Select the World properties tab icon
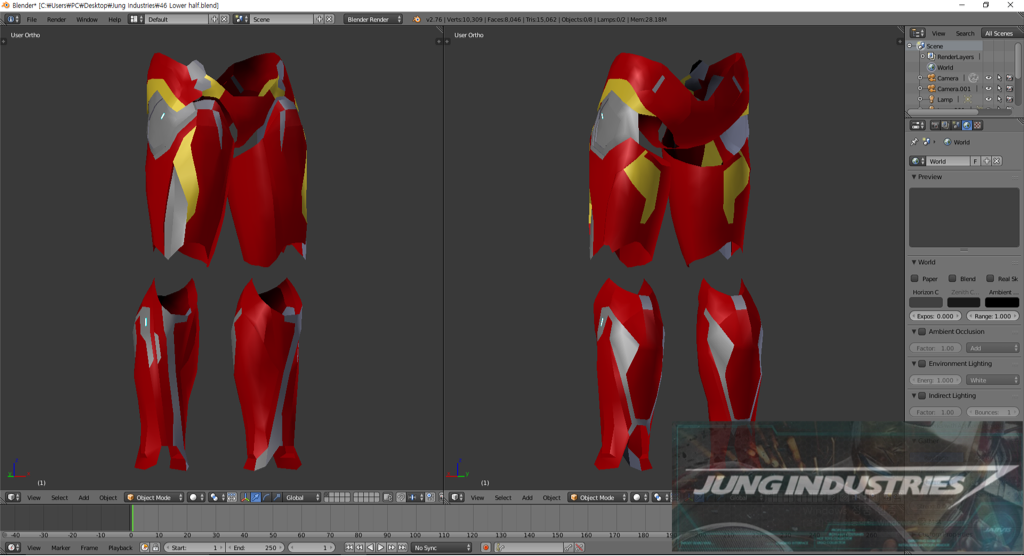 [967, 125]
